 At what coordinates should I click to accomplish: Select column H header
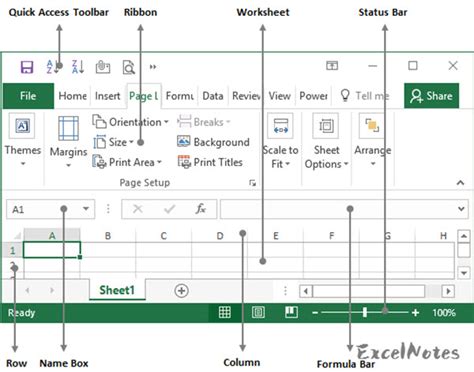pyautogui.click(x=443, y=236)
